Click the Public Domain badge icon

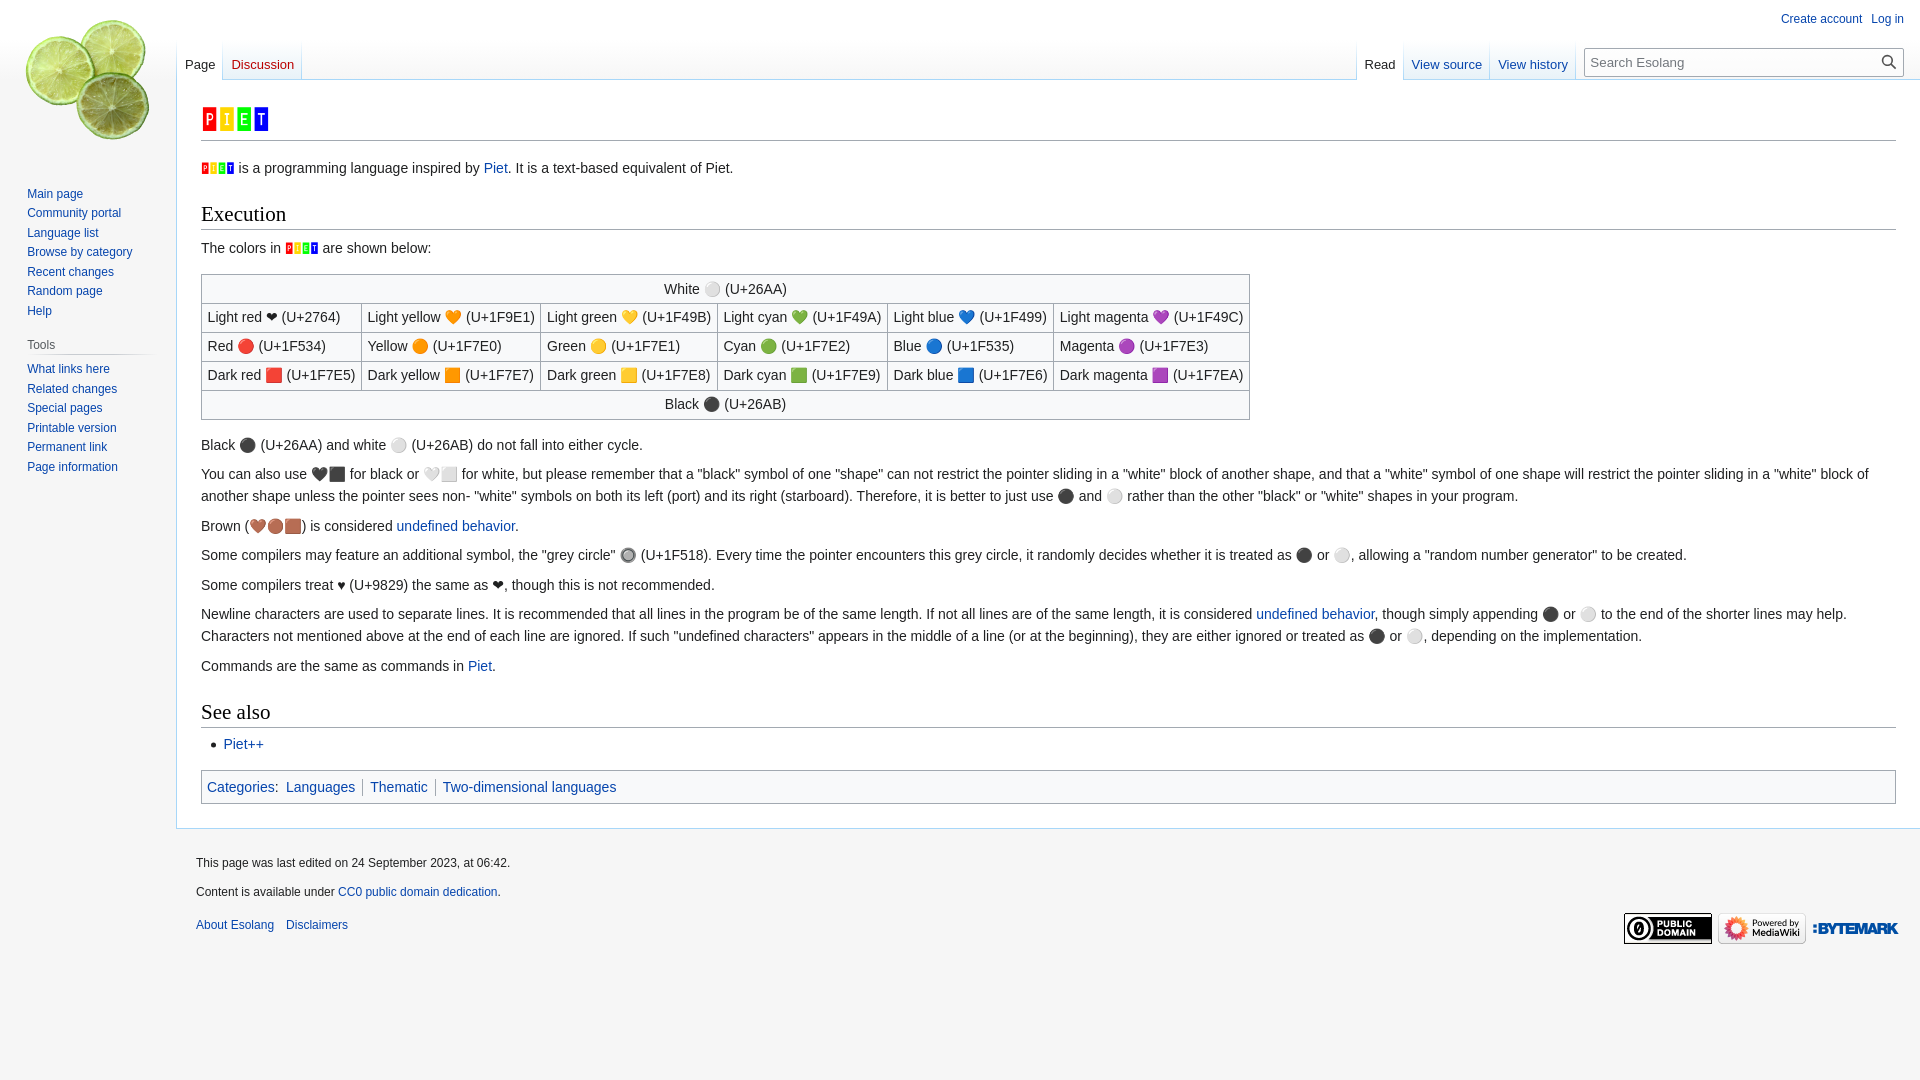pyautogui.click(x=1667, y=928)
